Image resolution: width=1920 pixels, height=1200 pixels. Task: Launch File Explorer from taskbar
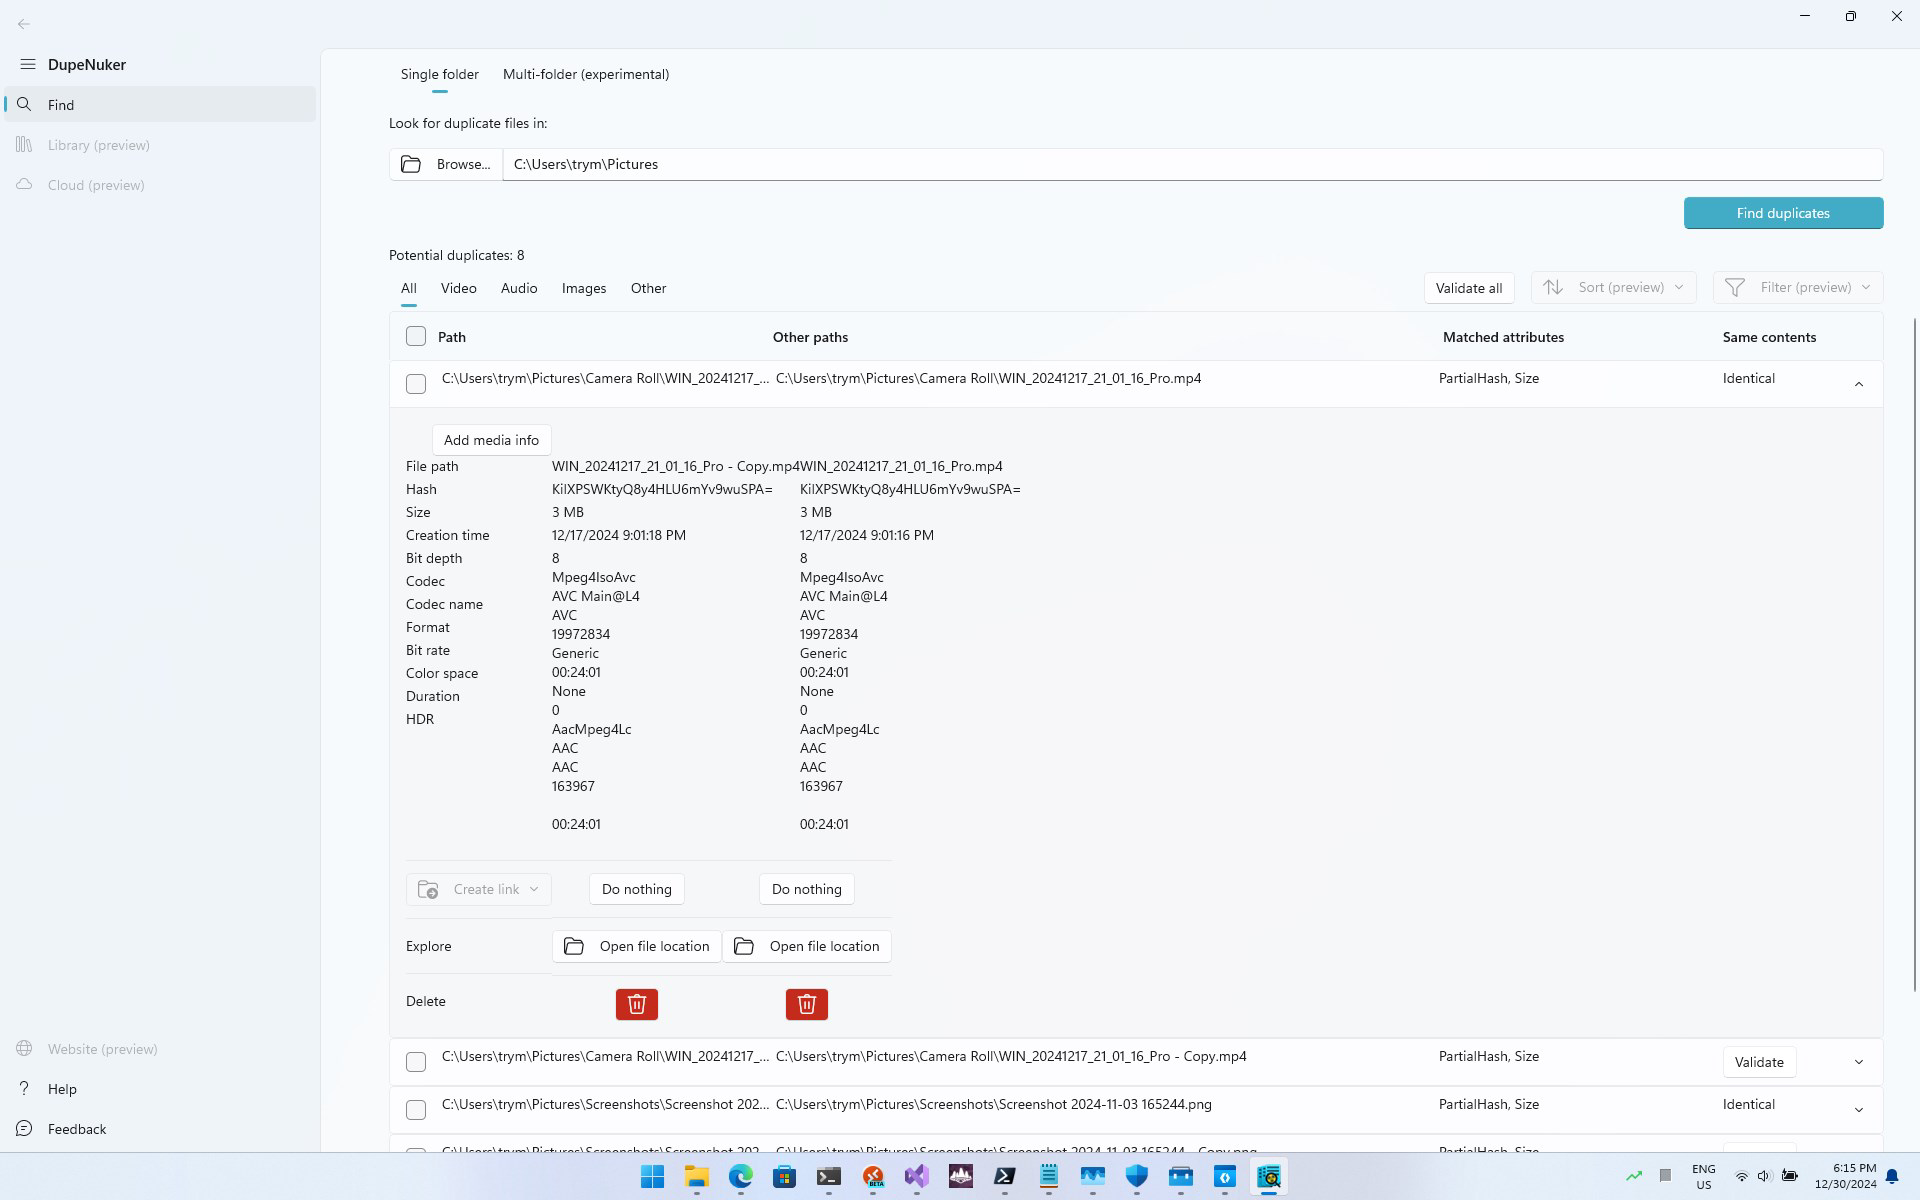(x=696, y=1177)
